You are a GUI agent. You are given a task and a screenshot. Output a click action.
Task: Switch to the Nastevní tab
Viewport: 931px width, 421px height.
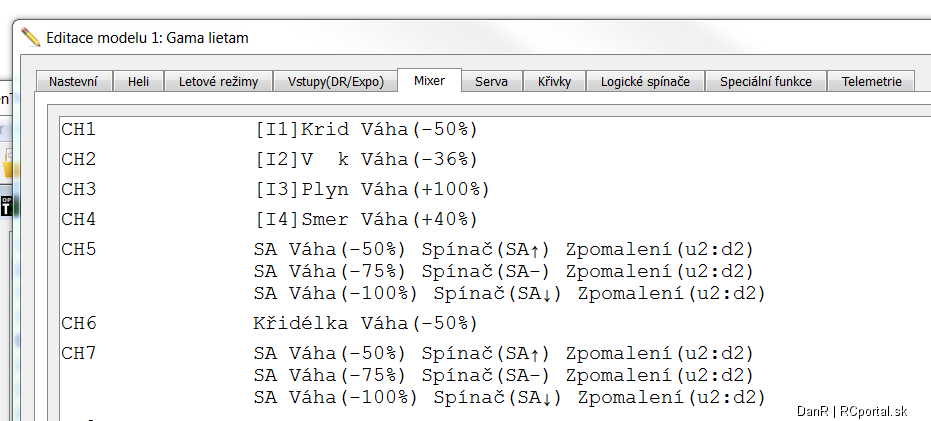(73, 81)
